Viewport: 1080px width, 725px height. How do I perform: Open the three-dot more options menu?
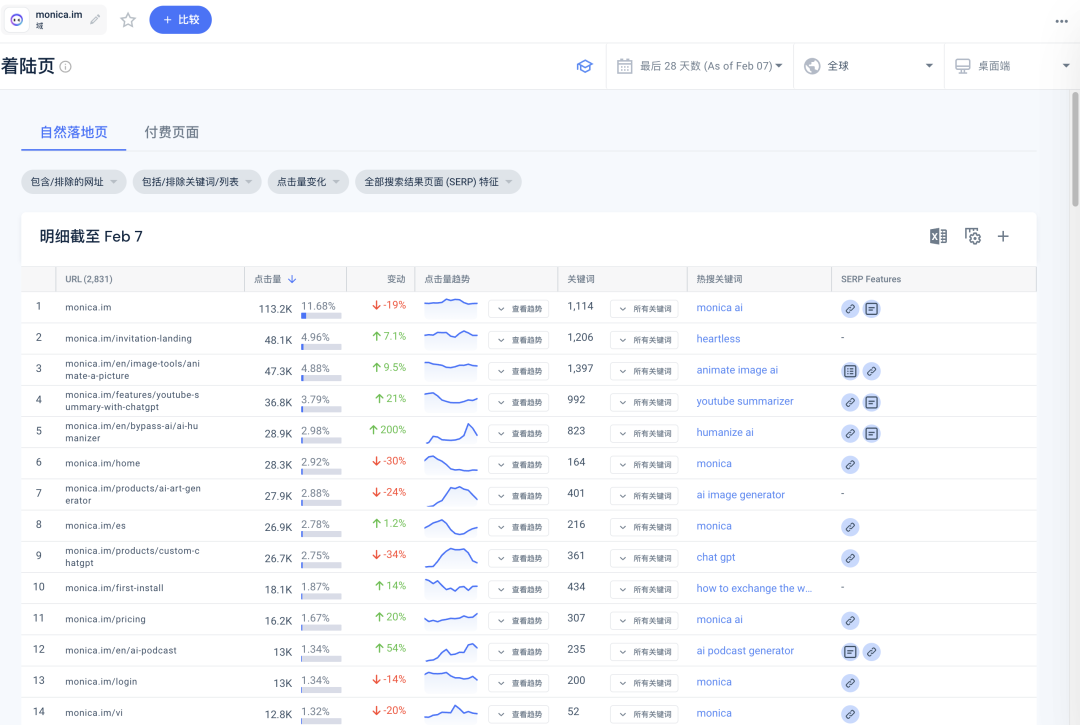click(1061, 21)
